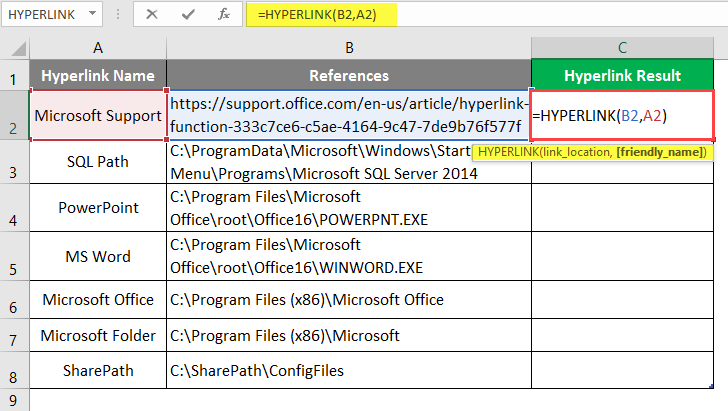
Task: Select empty result cell beside Microsoft Office row
Action: point(622,300)
